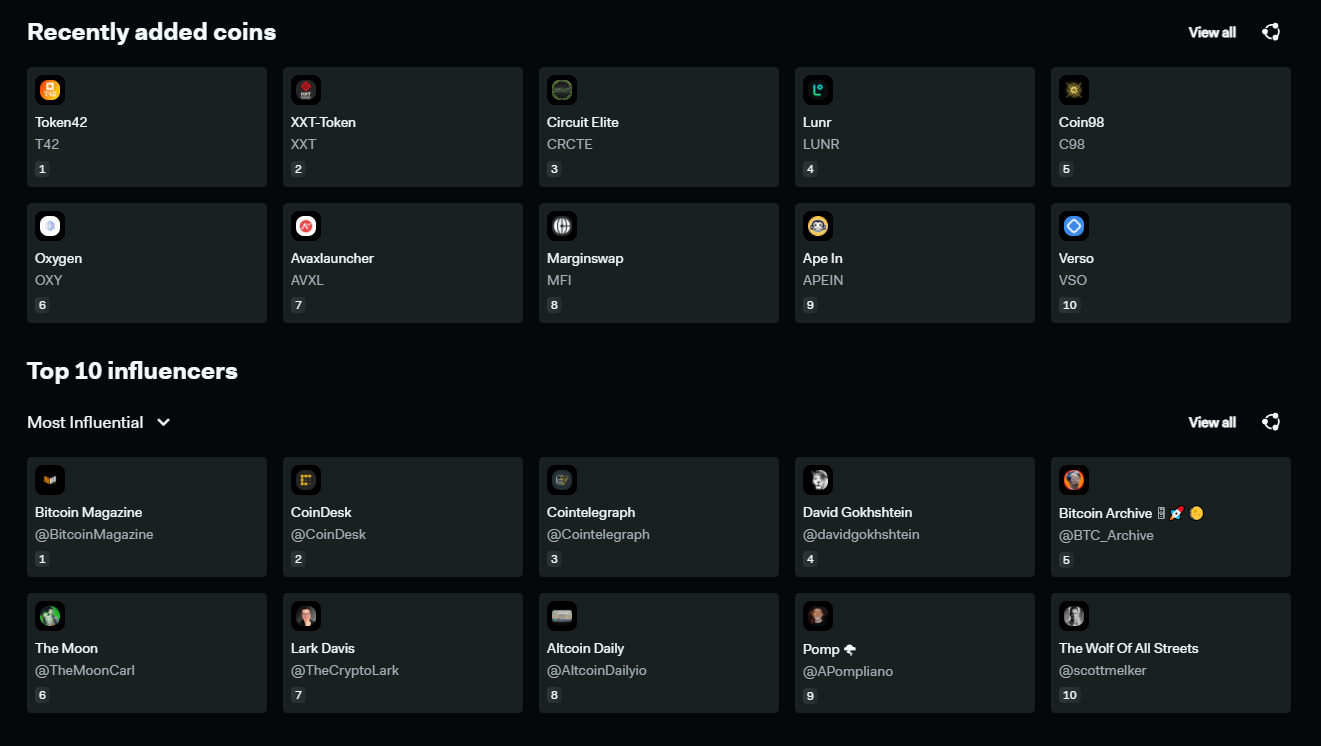Screen dimensions: 1321x746
Task: Open the Token42 coin name
Action: point(61,122)
